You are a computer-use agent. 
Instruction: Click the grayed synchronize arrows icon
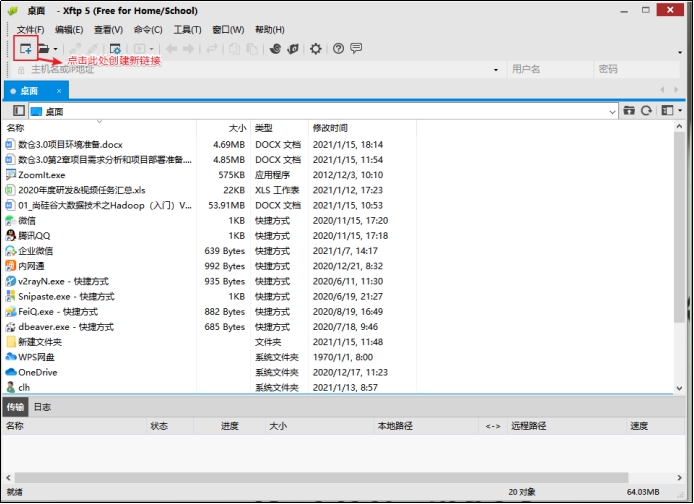pos(212,49)
